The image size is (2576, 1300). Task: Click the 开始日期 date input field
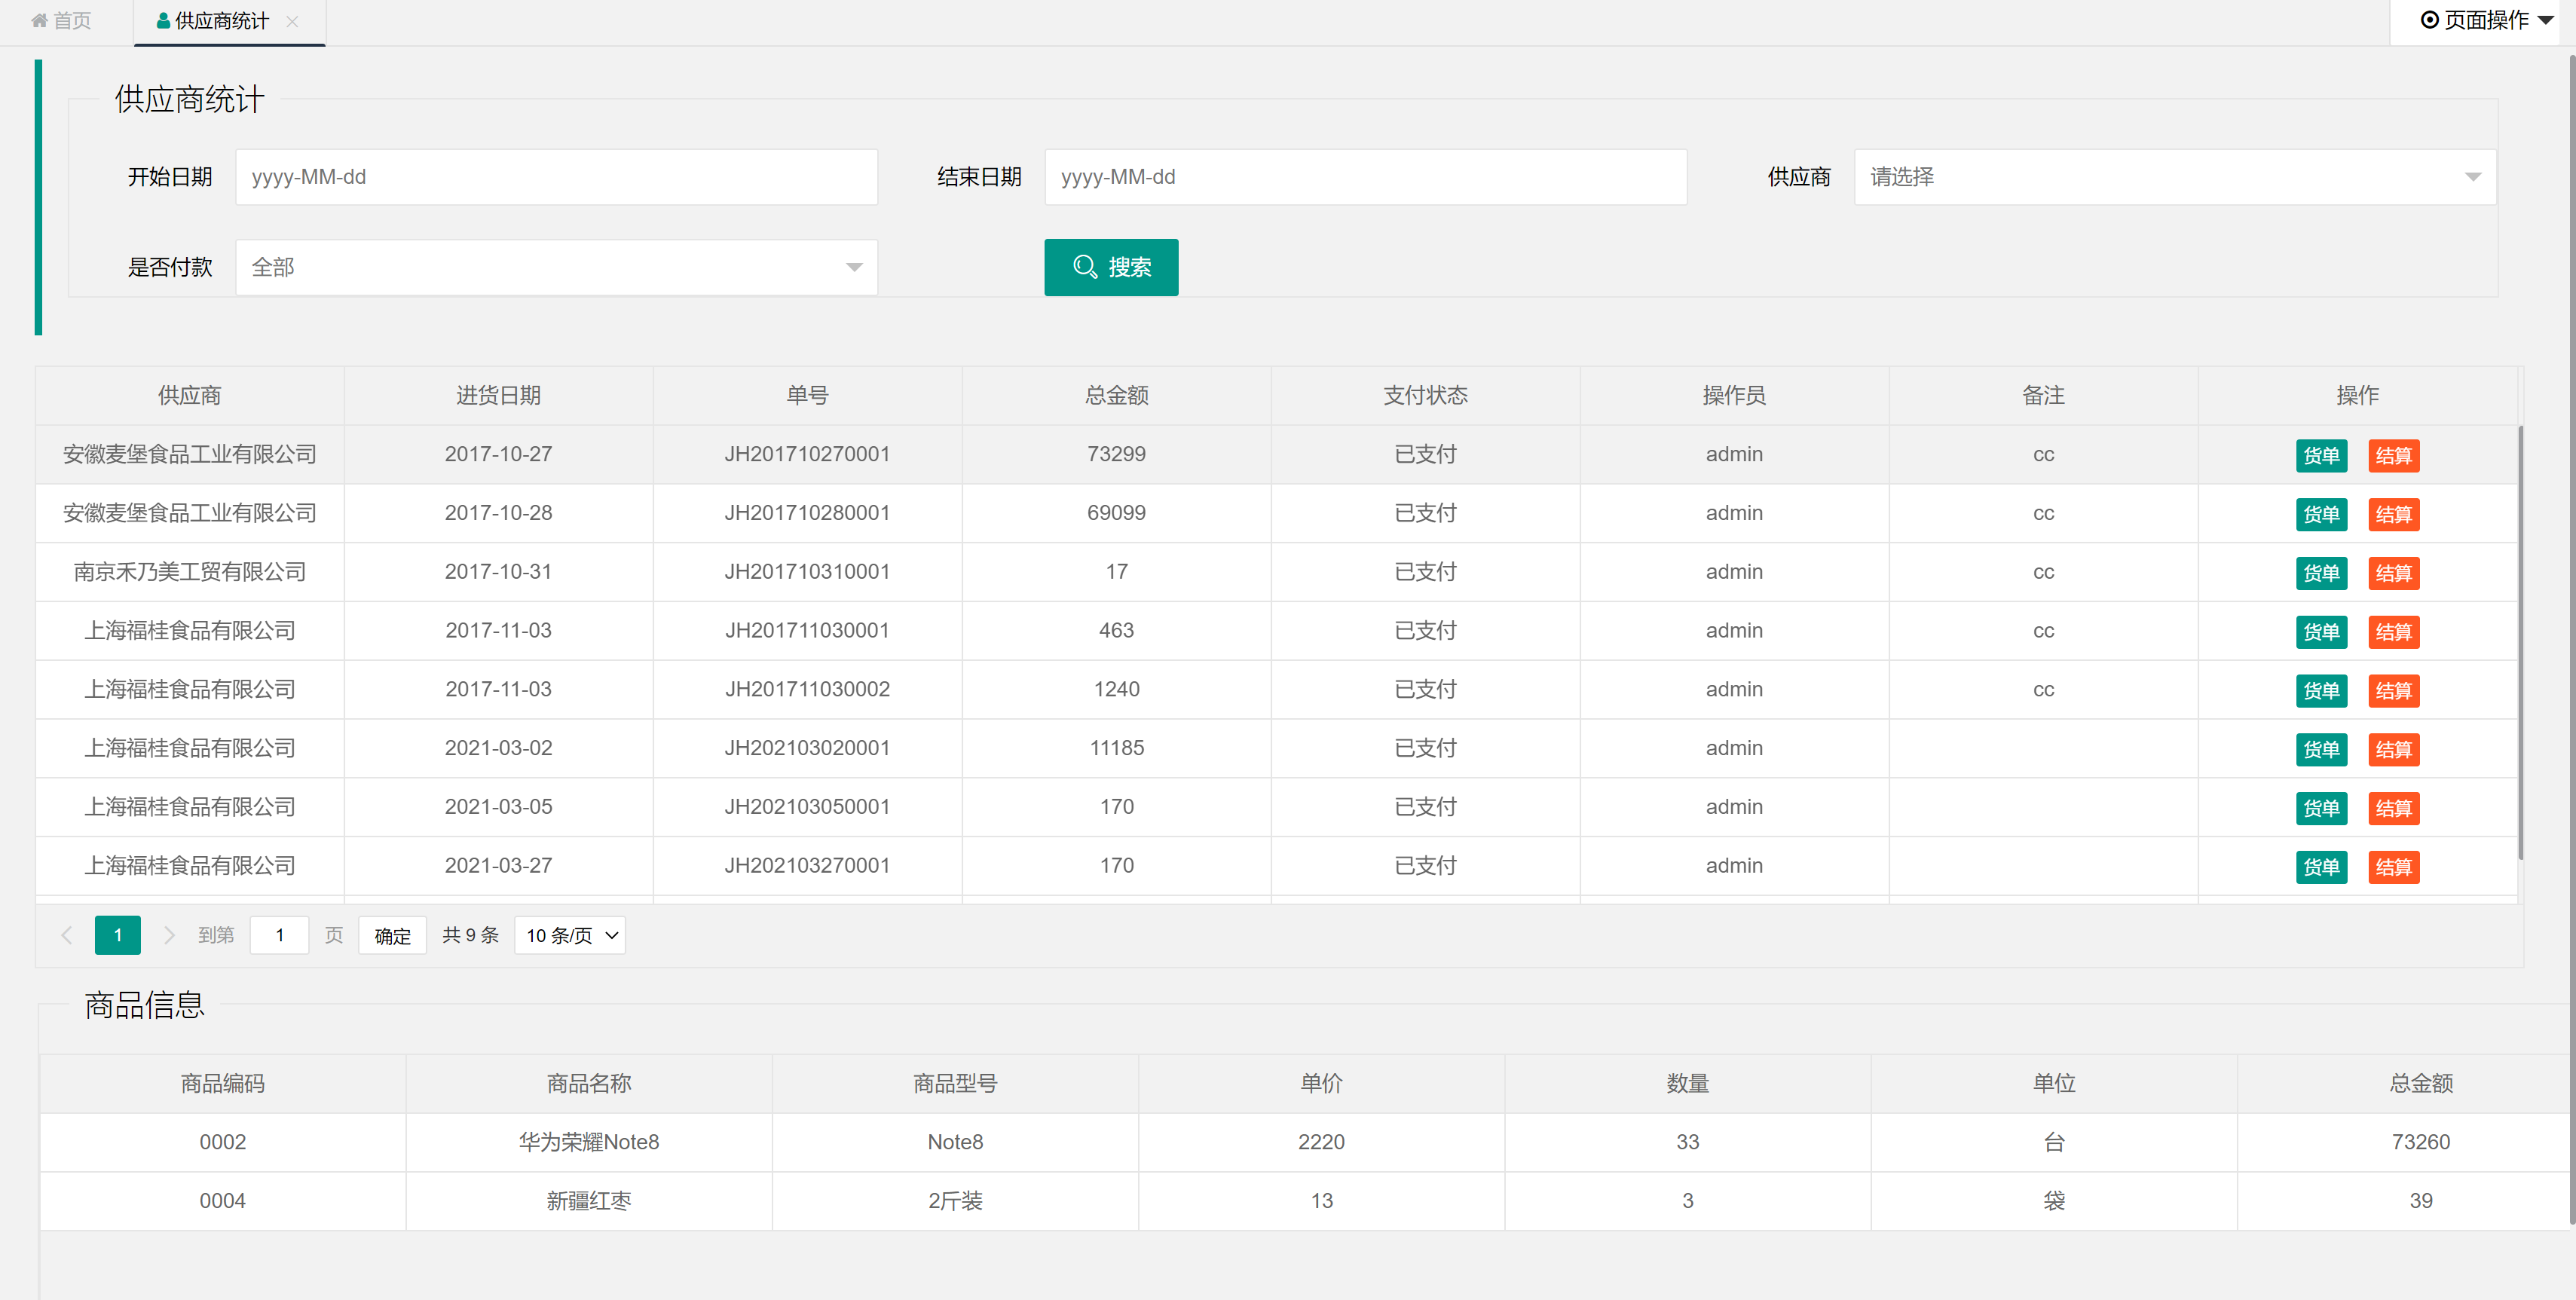556,177
